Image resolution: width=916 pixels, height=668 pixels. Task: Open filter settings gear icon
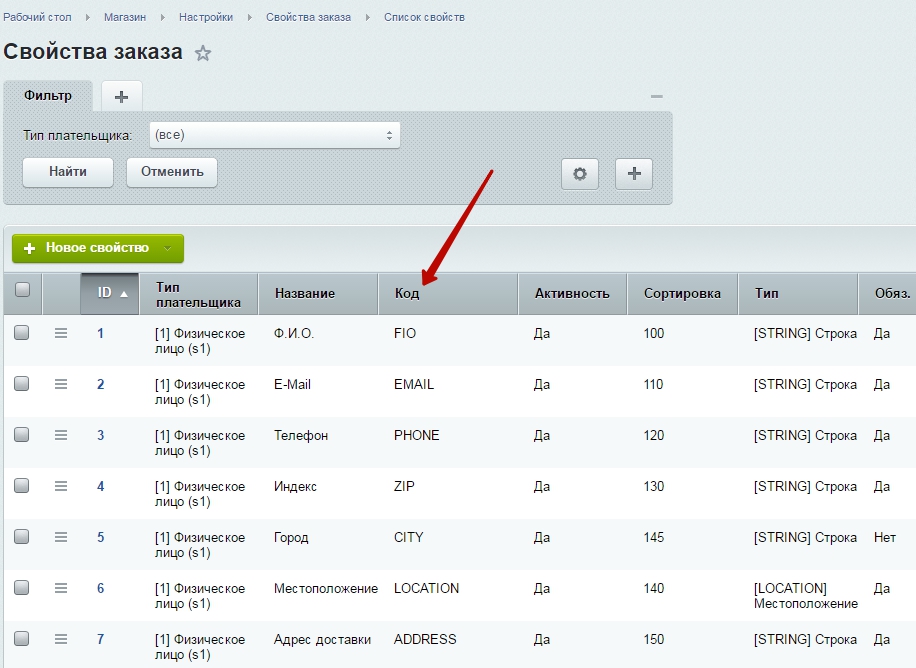(579, 173)
